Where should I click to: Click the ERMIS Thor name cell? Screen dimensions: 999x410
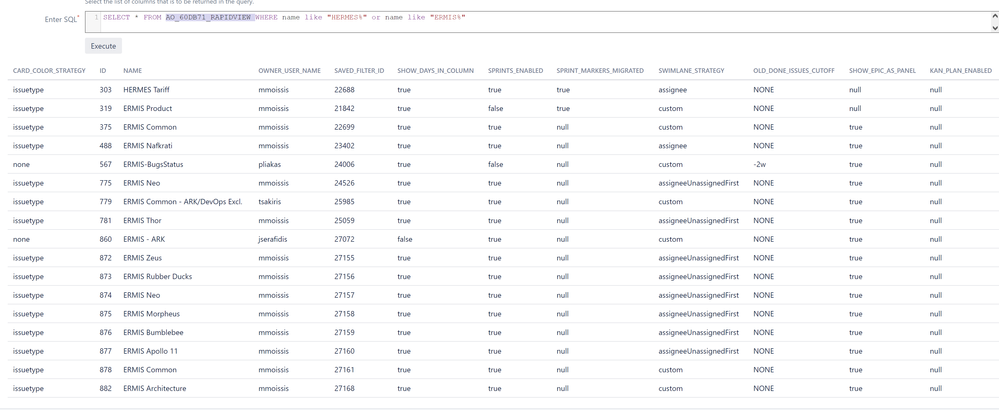click(x=142, y=220)
